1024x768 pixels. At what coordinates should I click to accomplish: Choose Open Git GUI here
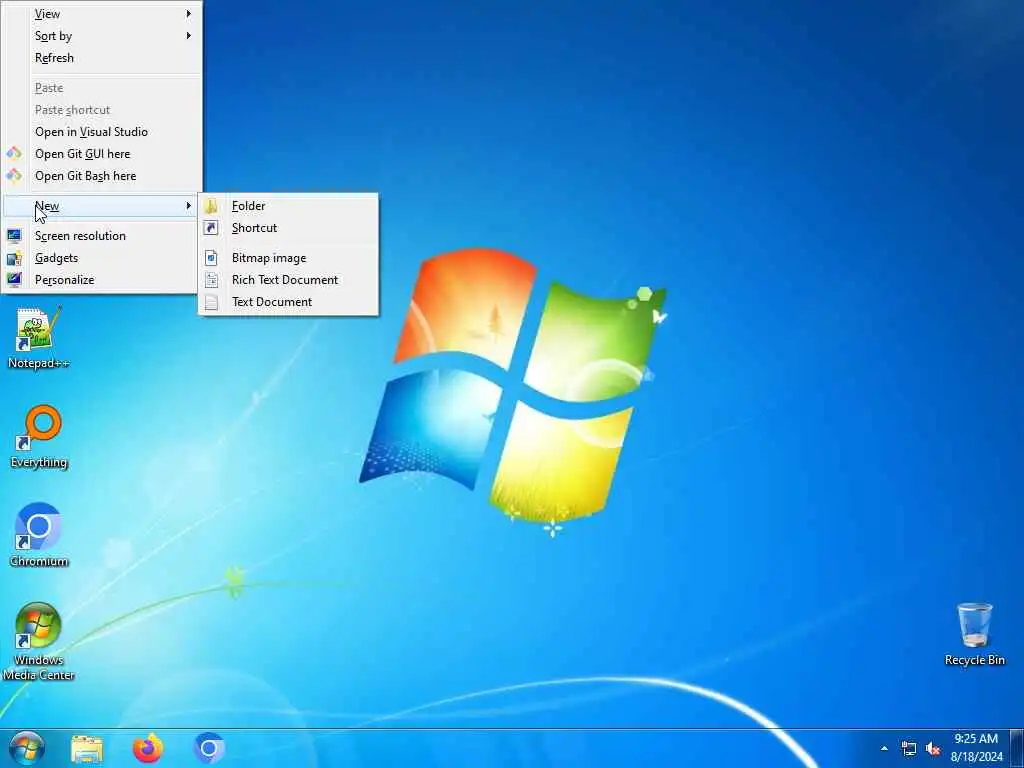tap(101, 154)
